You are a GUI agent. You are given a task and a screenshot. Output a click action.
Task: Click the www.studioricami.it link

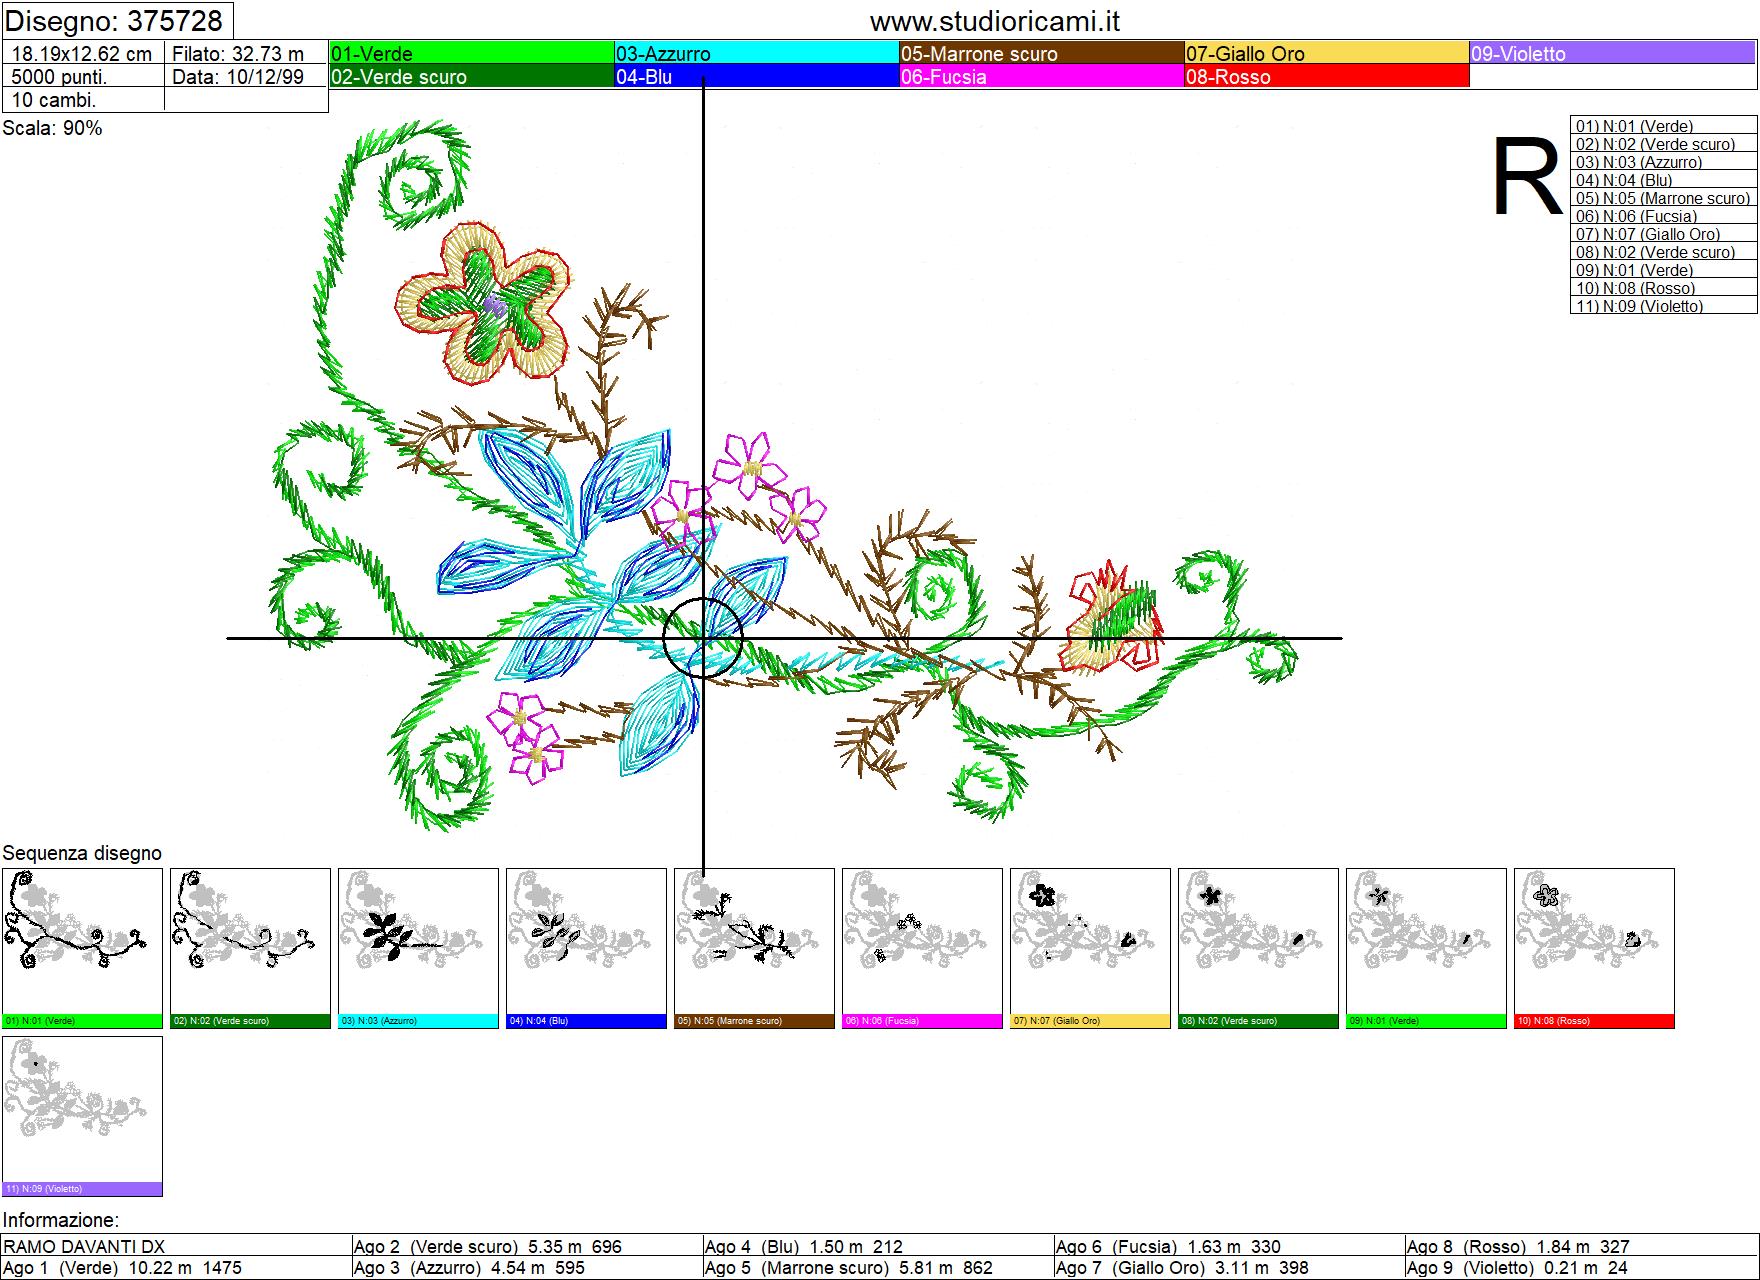pyautogui.click(x=994, y=21)
